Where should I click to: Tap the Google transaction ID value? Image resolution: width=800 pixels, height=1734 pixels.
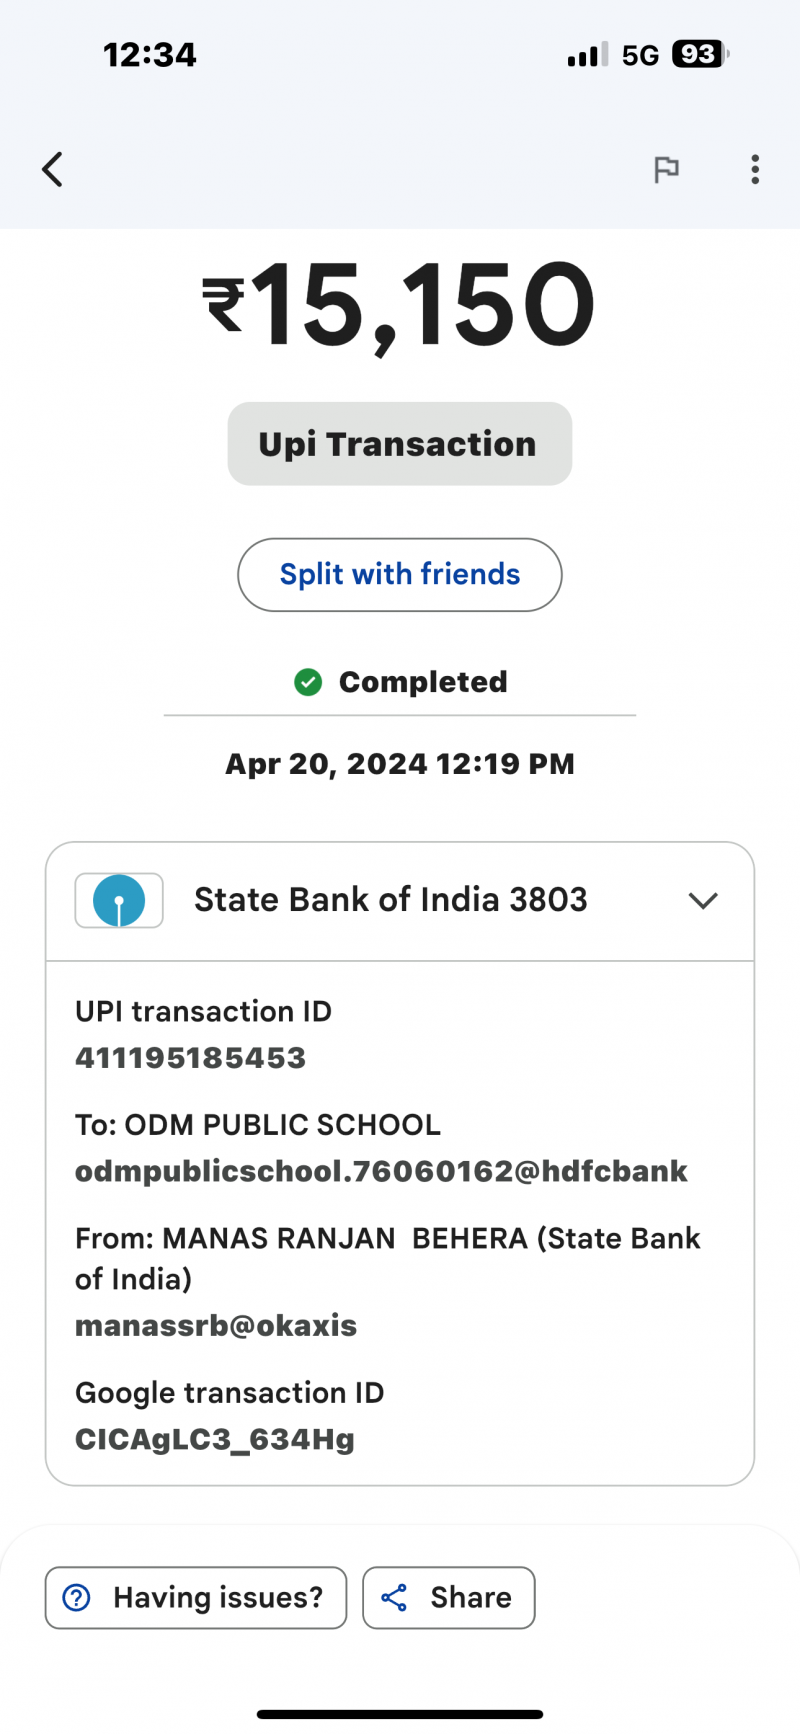pyautogui.click(x=215, y=1440)
